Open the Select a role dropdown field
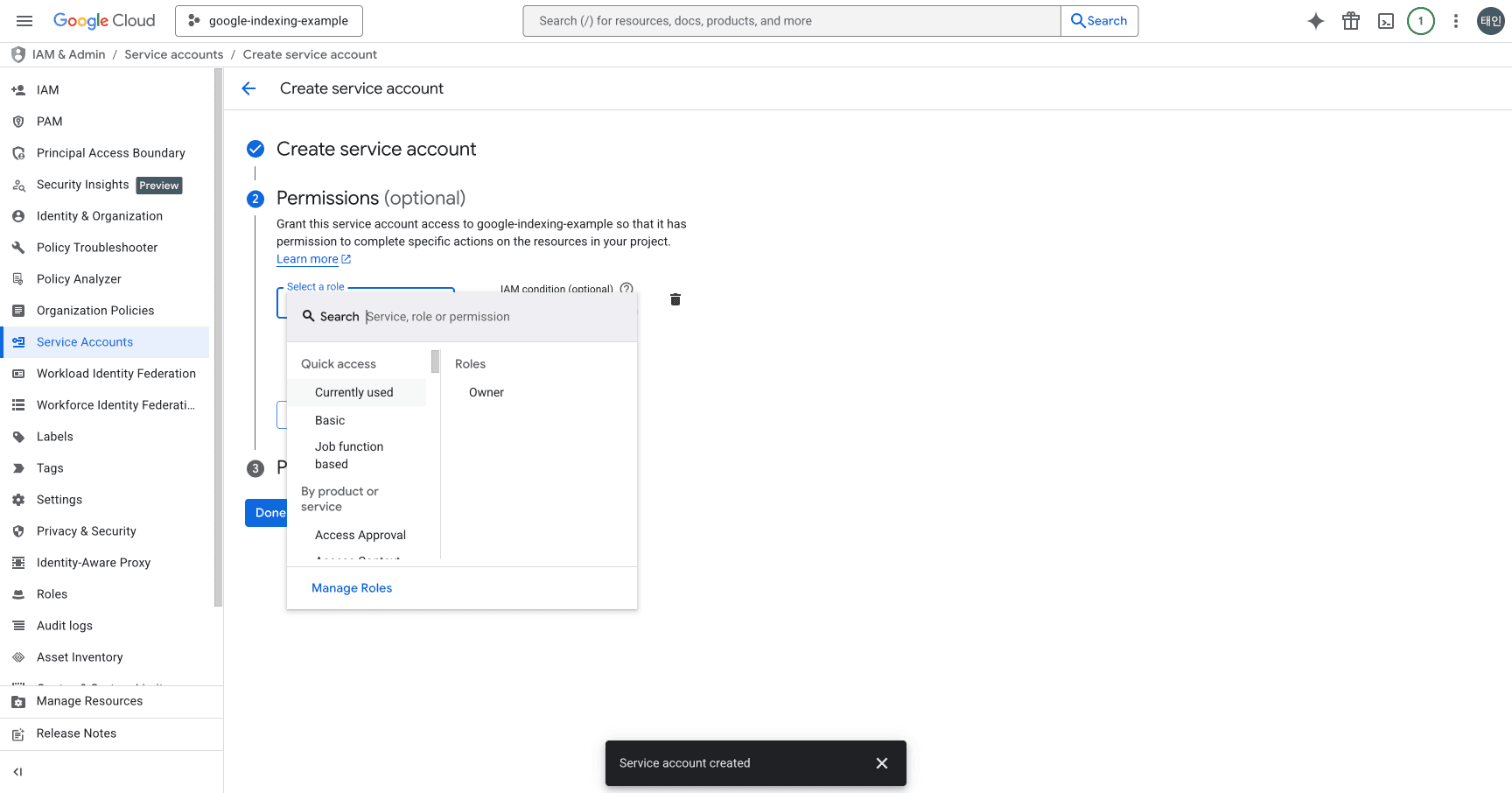 [365, 303]
